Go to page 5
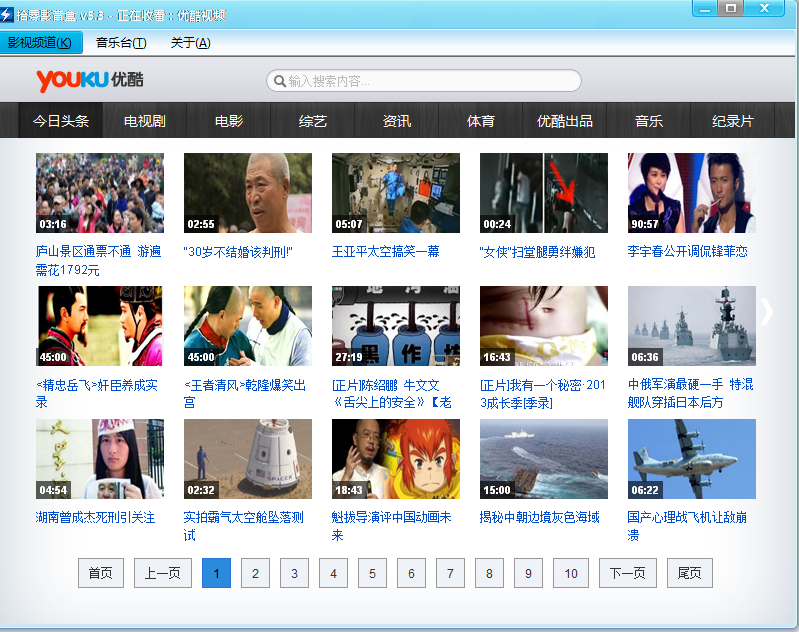Viewport: 799px width, 632px height. 371,573
